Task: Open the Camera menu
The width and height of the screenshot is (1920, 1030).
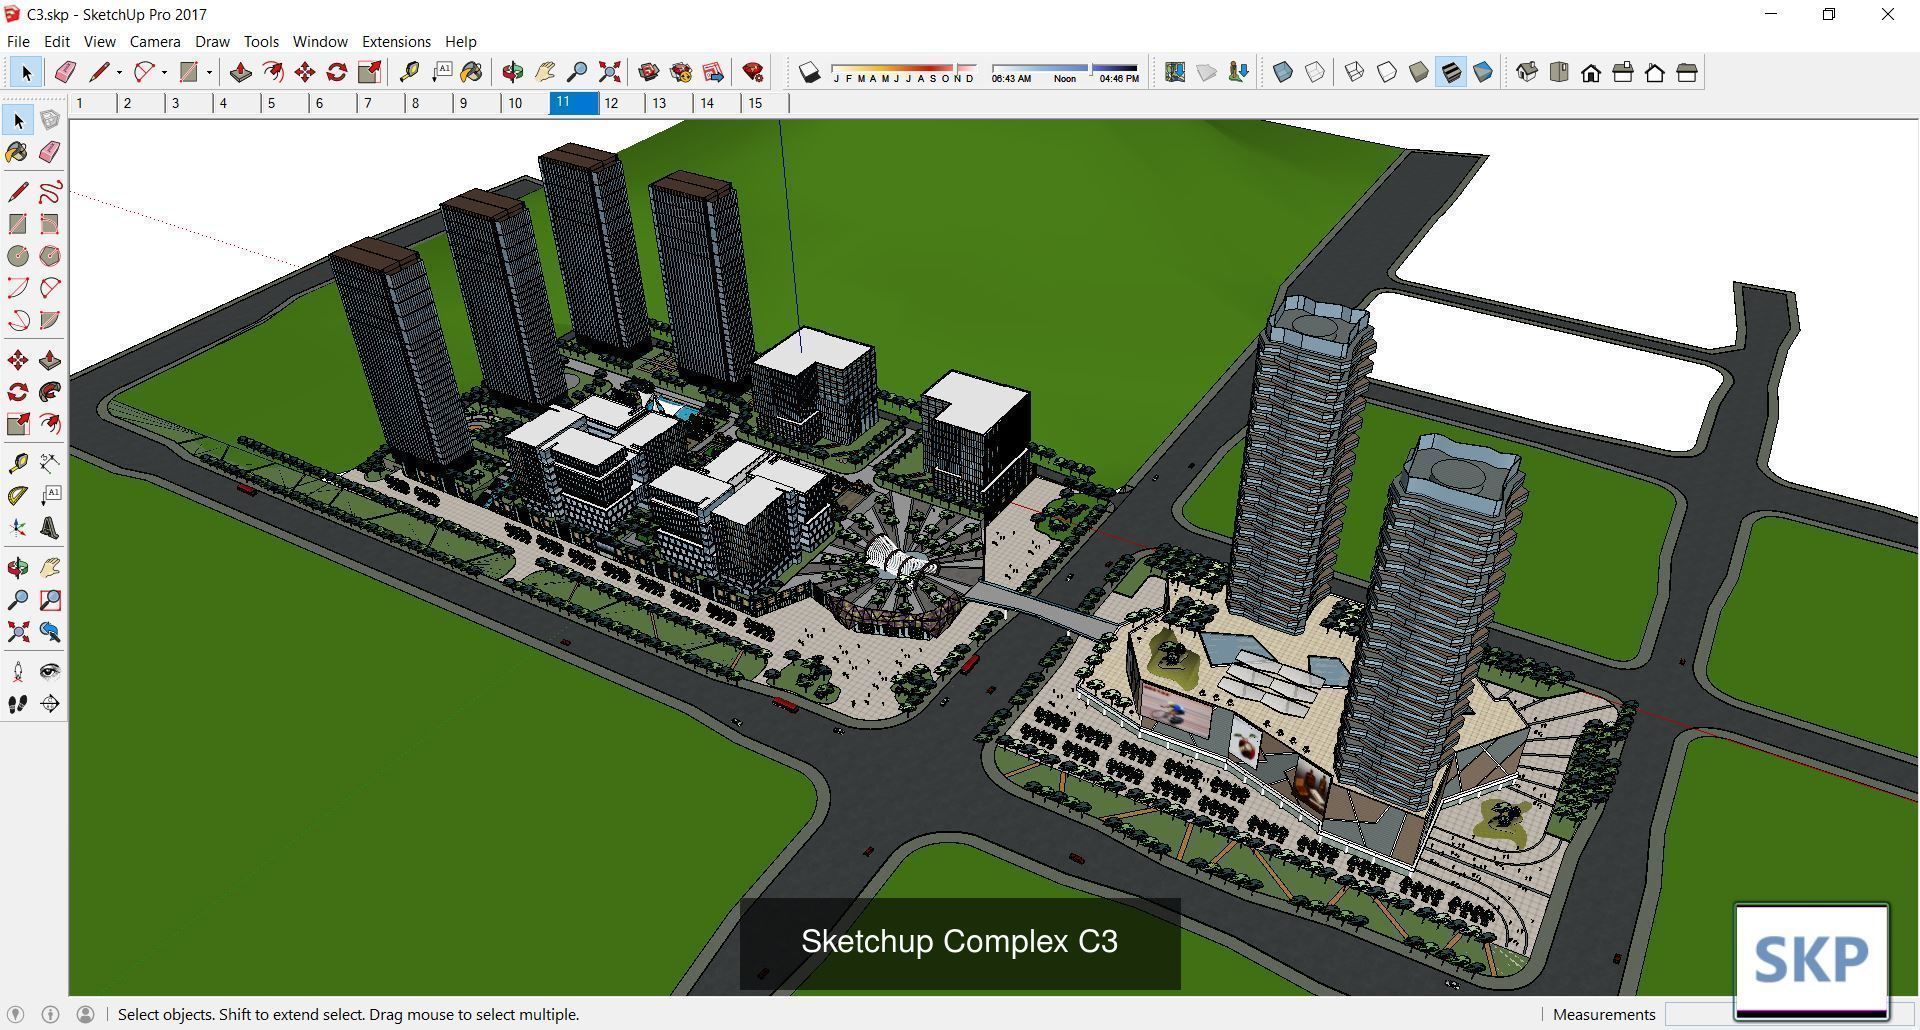Action: (155, 41)
